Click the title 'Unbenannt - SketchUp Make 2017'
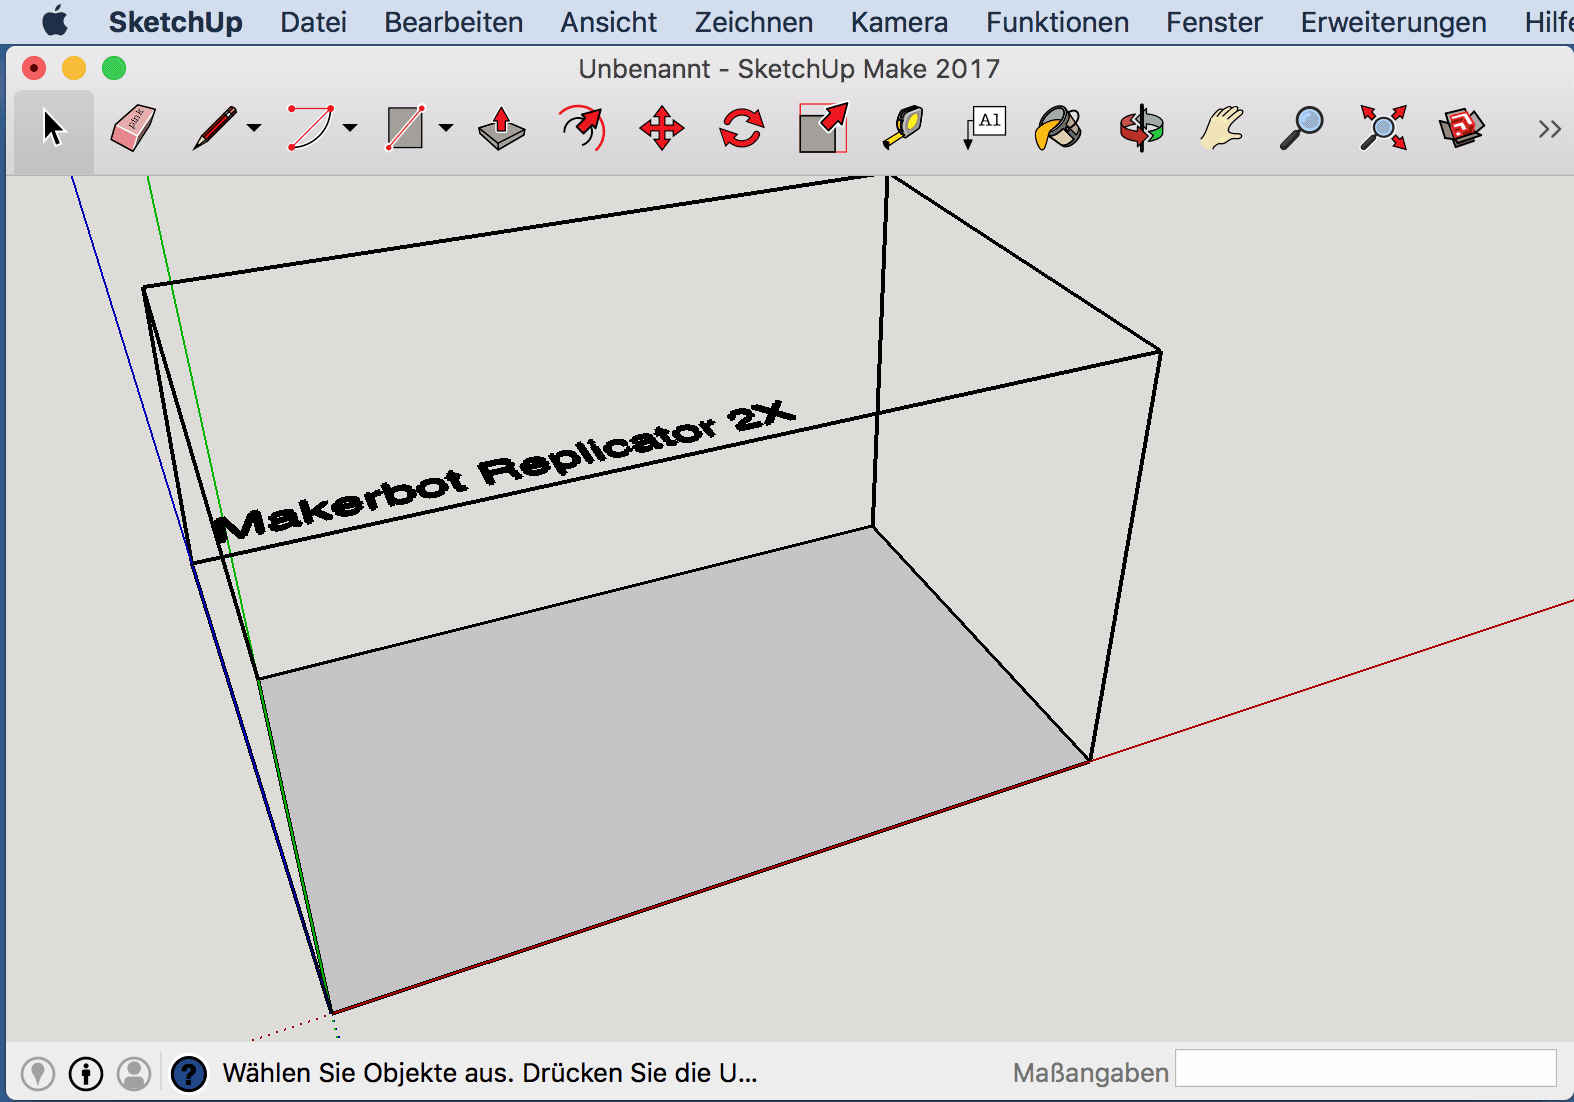Image resolution: width=1574 pixels, height=1102 pixels. click(789, 69)
